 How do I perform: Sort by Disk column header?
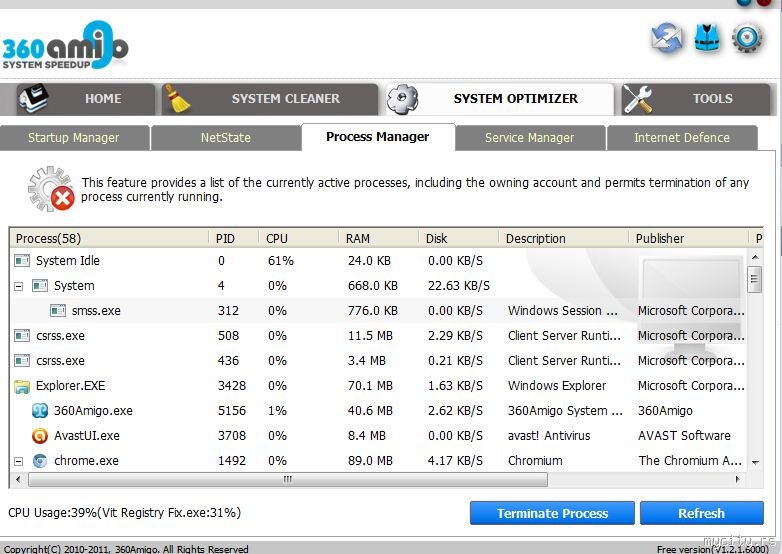point(458,238)
